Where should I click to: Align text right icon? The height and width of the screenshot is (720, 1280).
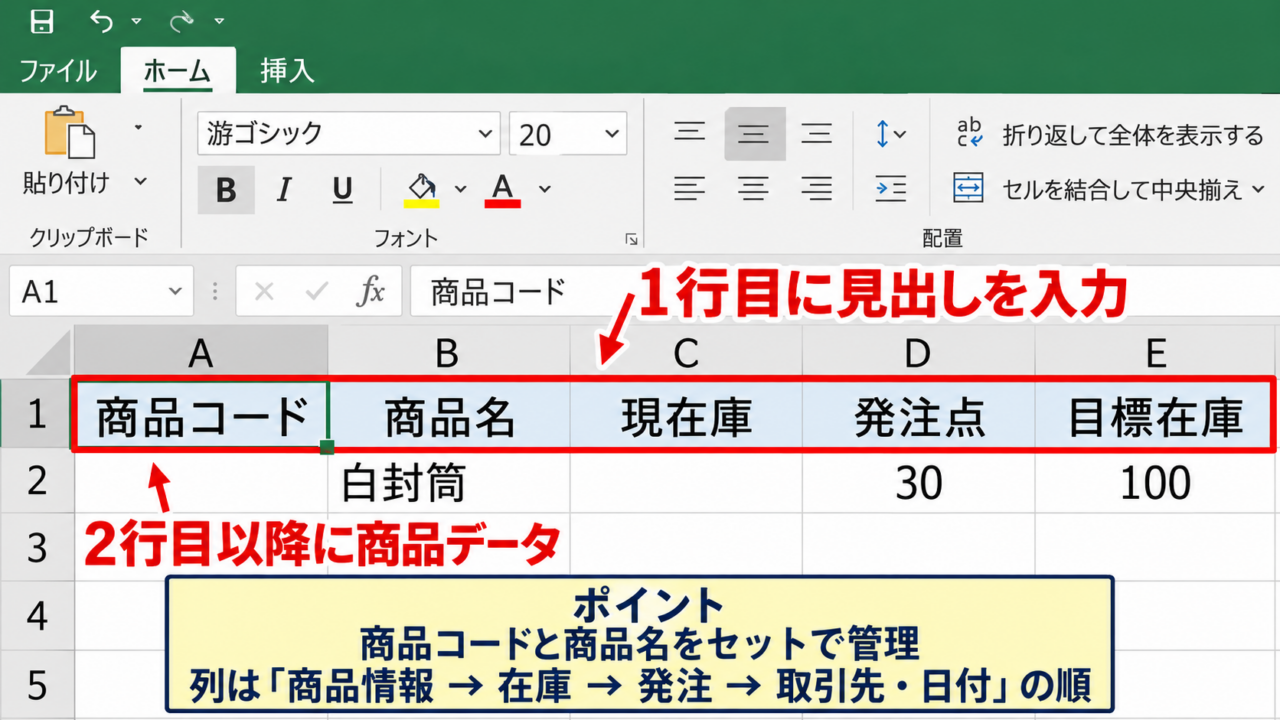[x=818, y=188]
